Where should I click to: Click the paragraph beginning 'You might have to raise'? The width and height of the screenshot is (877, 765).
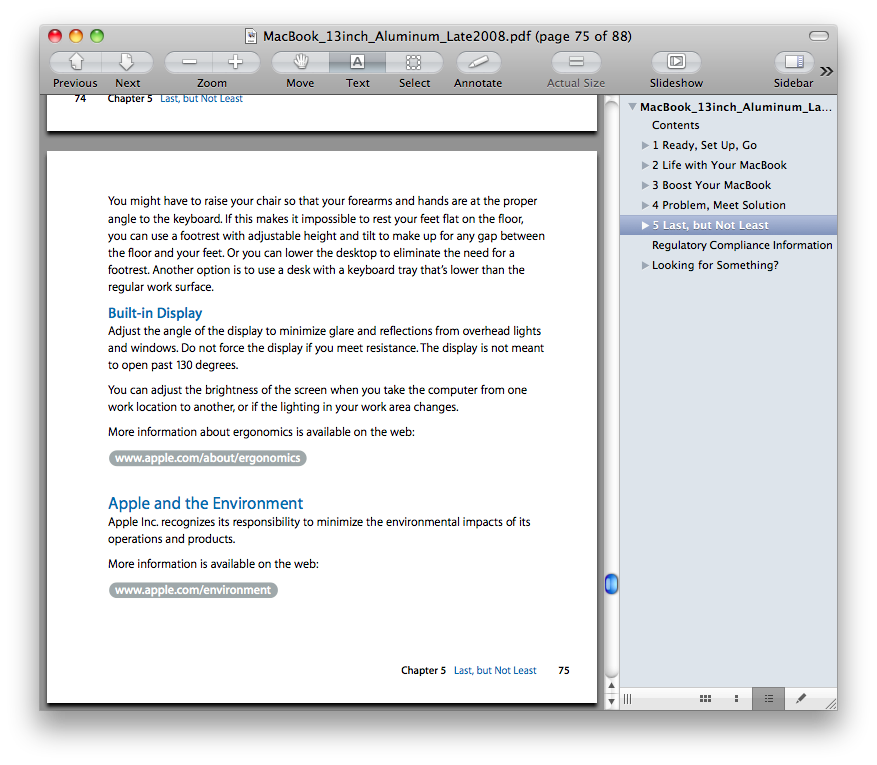(326, 244)
